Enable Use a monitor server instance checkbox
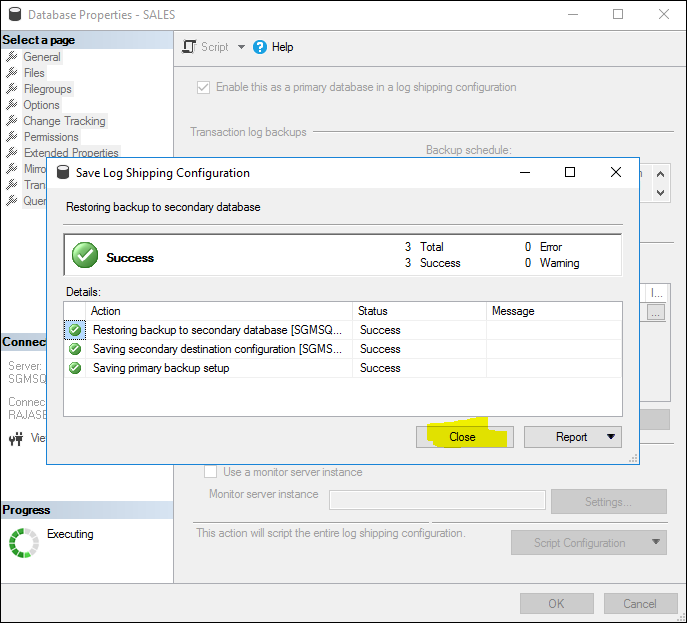Screen dimensions: 687x623 tap(210, 472)
